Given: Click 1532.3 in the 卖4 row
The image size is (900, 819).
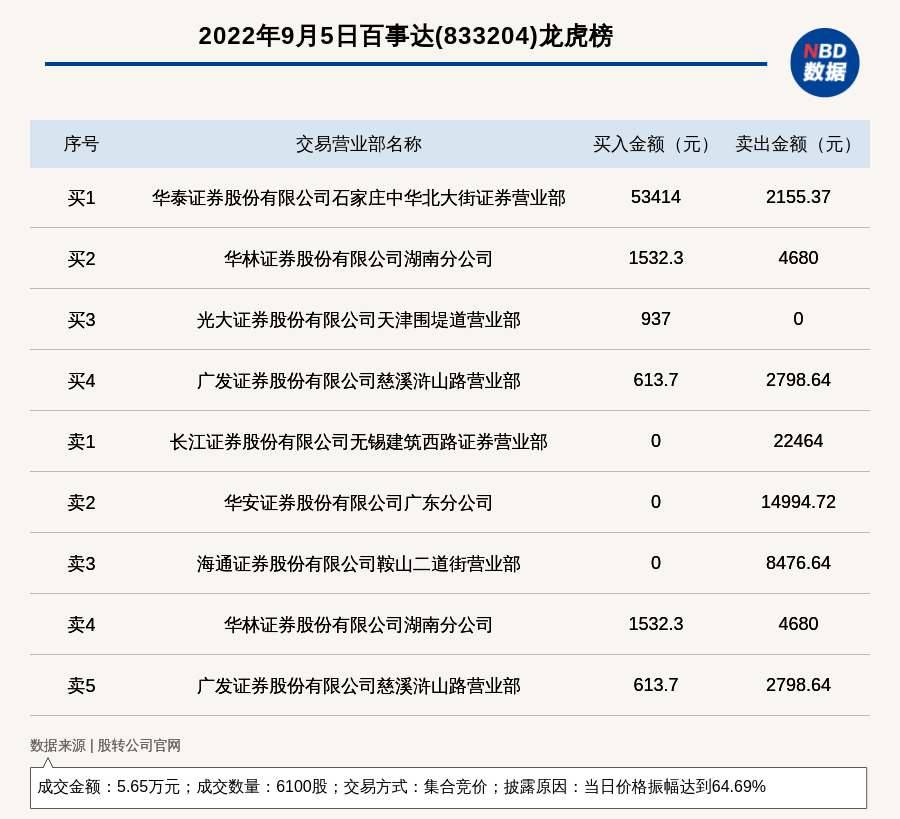Looking at the screenshot, I should click(655, 624).
